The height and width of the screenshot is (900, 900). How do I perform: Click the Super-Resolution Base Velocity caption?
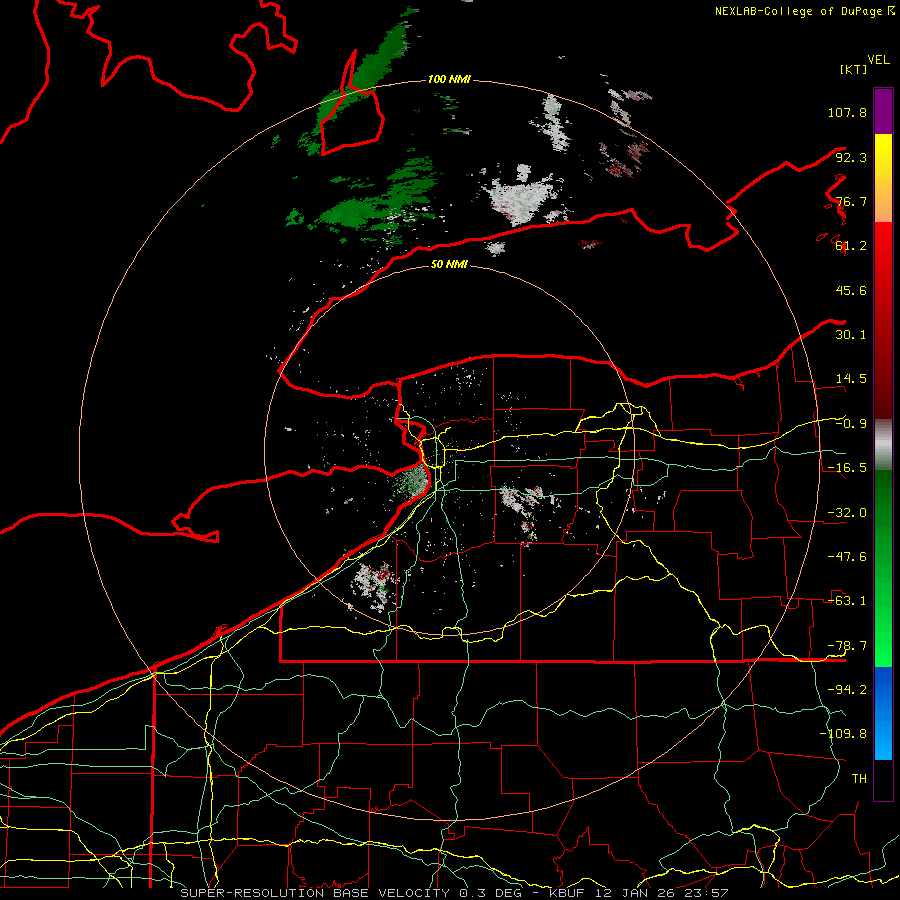[454, 893]
